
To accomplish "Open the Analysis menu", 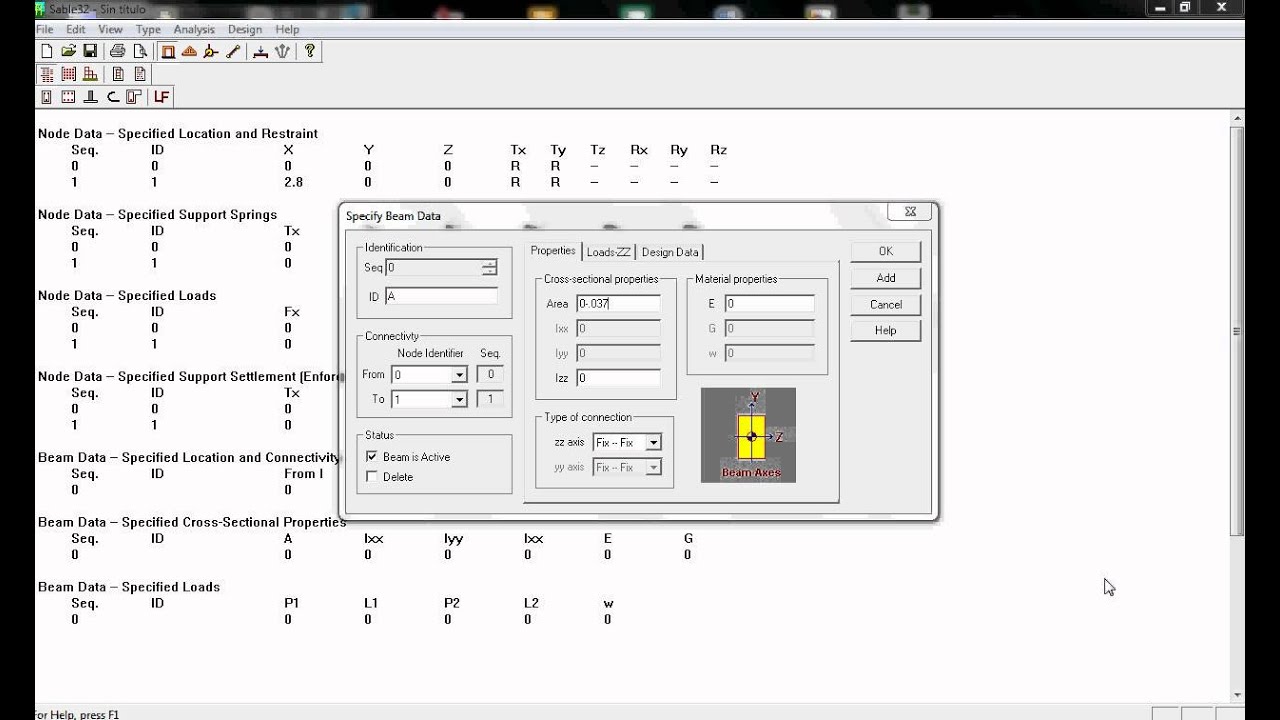I will coord(194,30).
